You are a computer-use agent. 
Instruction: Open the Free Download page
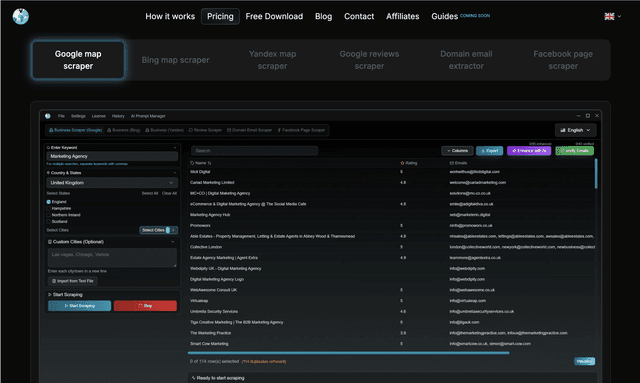(x=274, y=16)
